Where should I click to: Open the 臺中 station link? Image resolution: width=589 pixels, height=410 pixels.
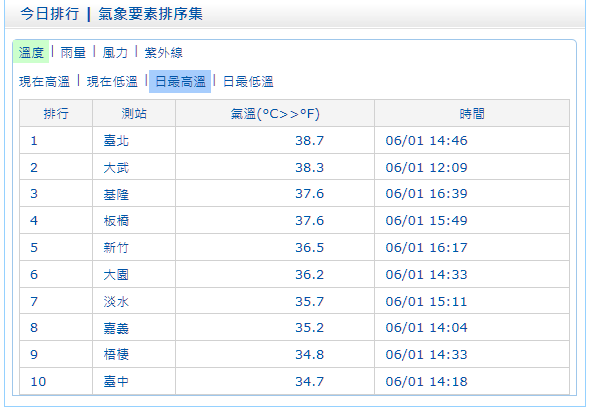coord(116,382)
